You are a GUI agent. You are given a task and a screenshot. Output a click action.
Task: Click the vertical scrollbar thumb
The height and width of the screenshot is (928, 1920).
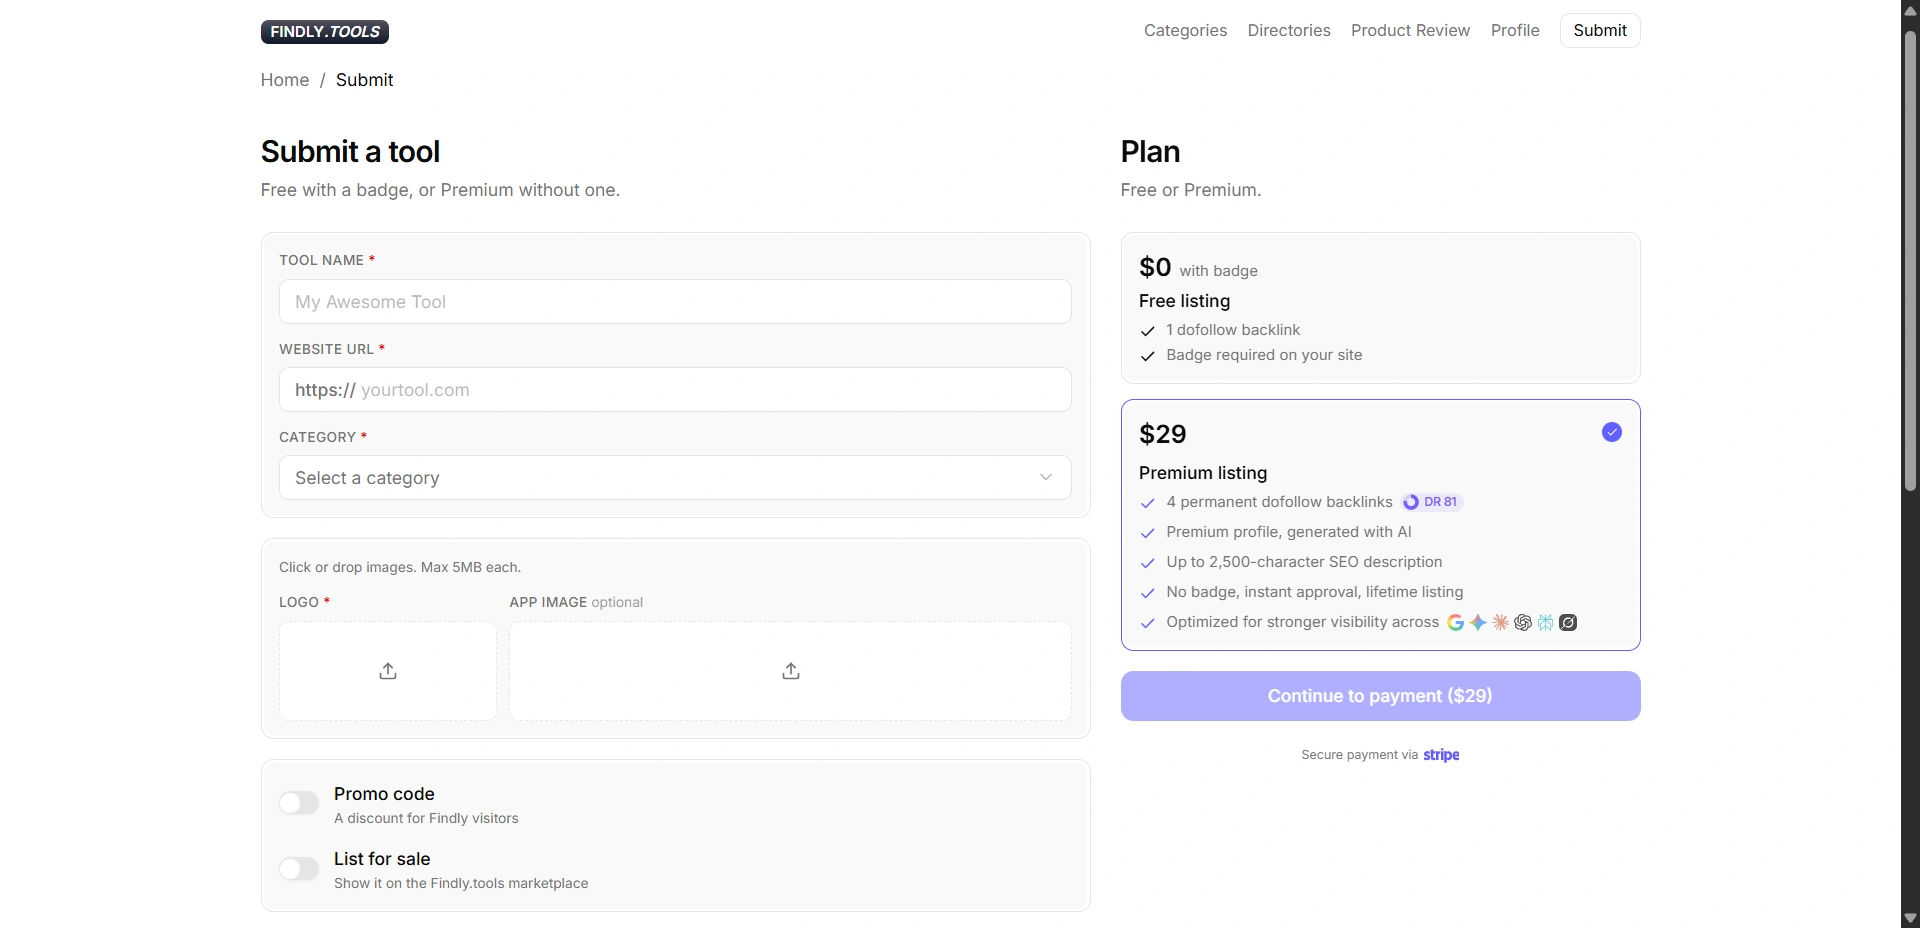click(x=1910, y=260)
